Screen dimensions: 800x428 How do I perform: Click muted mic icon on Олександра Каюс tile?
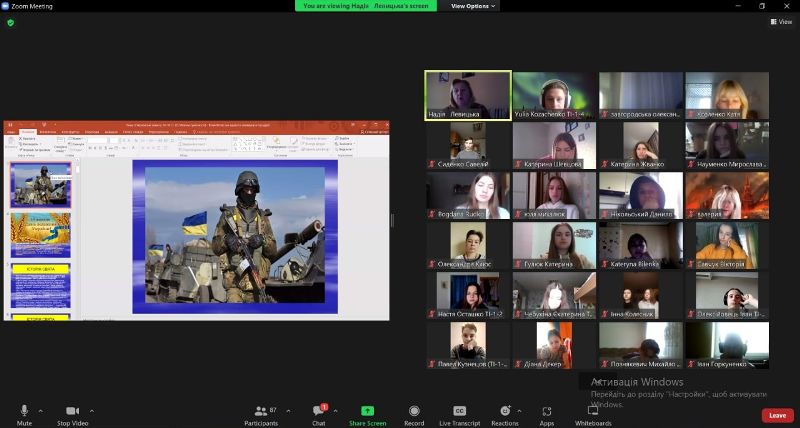(432, 264)
